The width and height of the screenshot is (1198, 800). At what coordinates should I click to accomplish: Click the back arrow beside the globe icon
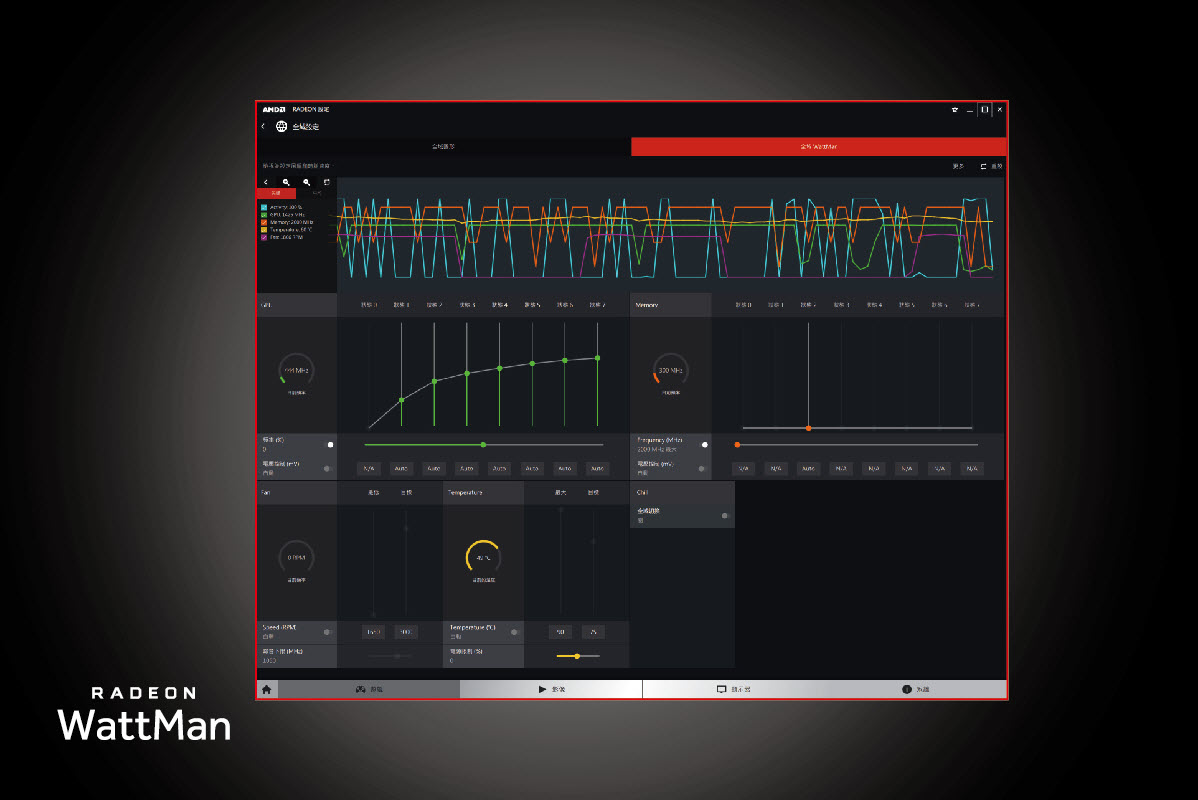pos(263,127)
